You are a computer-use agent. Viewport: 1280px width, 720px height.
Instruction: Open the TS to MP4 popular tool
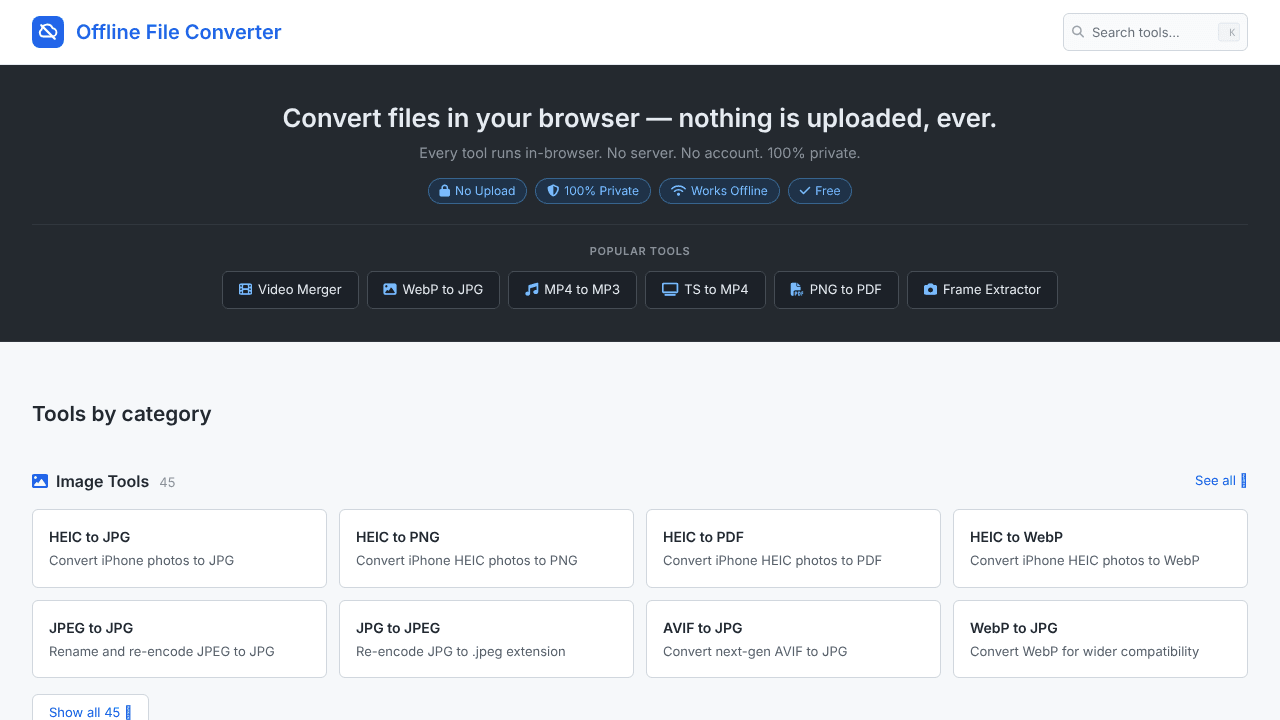[x=705, y=290]
